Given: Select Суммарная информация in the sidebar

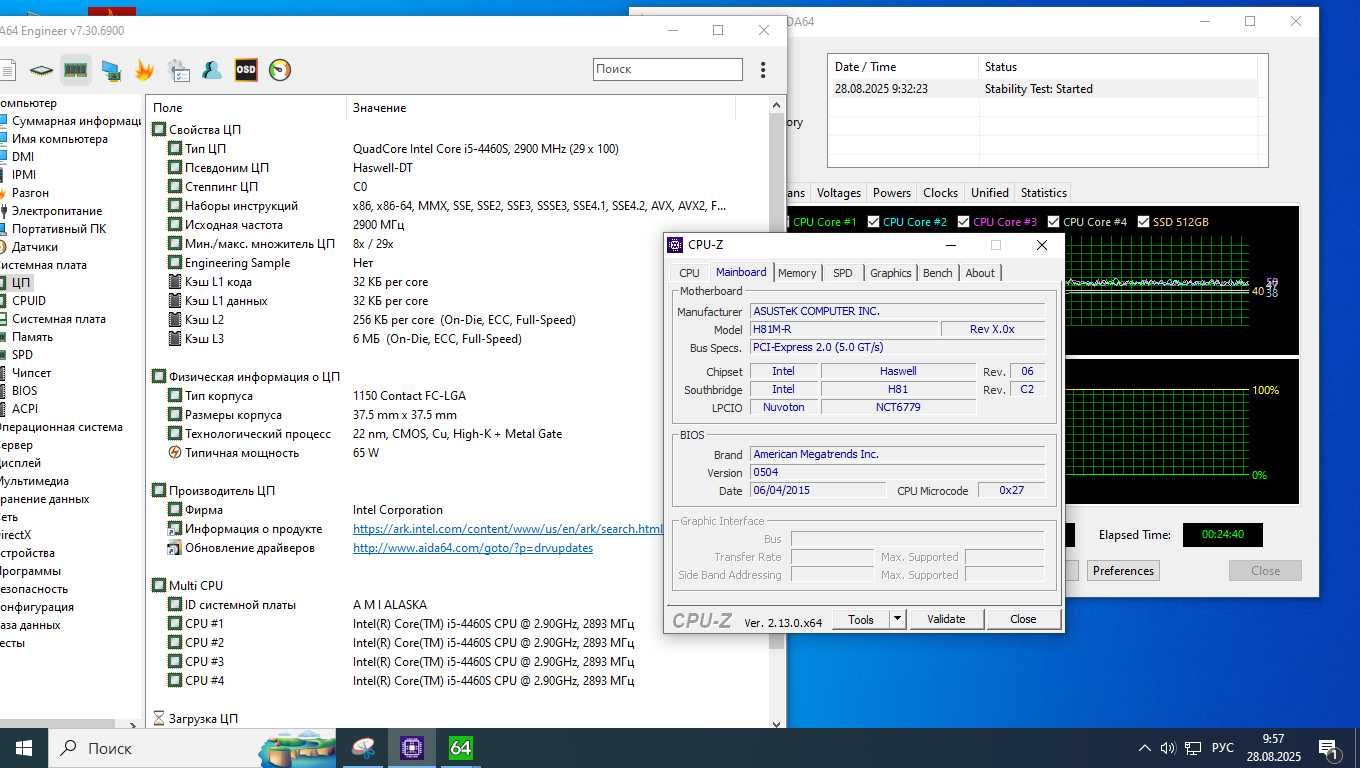Looking at the screenshot, I should point(76,121).
